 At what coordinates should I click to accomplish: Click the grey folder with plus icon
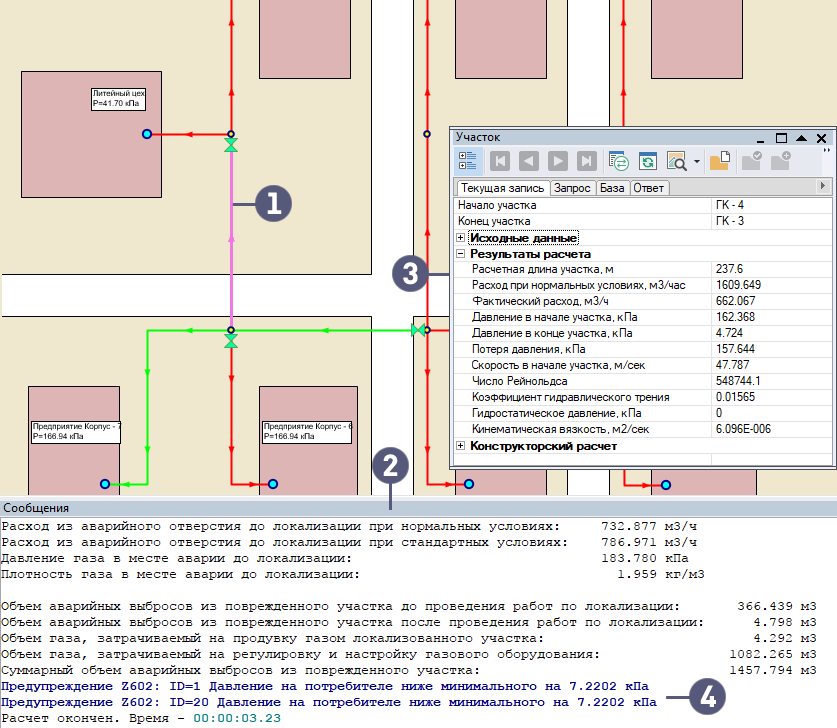[x=780, y=161]
